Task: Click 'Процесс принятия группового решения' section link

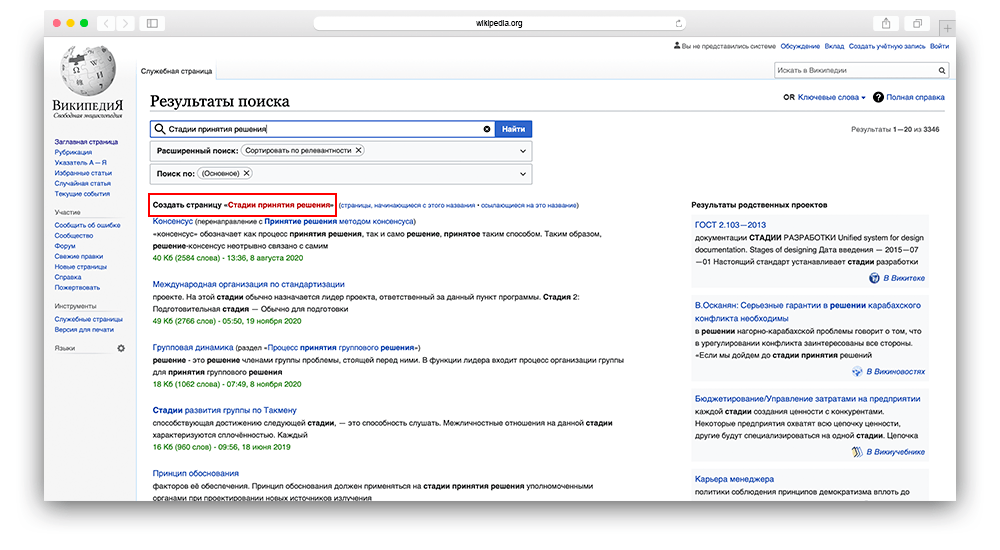Action: click(x=341, y=348)
